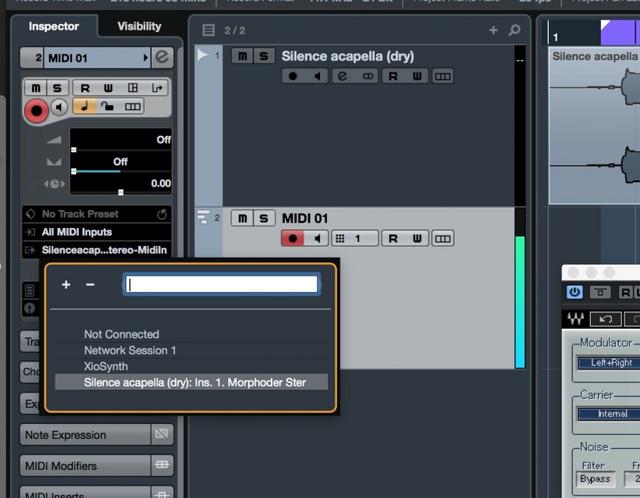The width and height of the screenshot is (640, 498).
Task: Enable Write automation in Inspector
Action: coord(108,88)
